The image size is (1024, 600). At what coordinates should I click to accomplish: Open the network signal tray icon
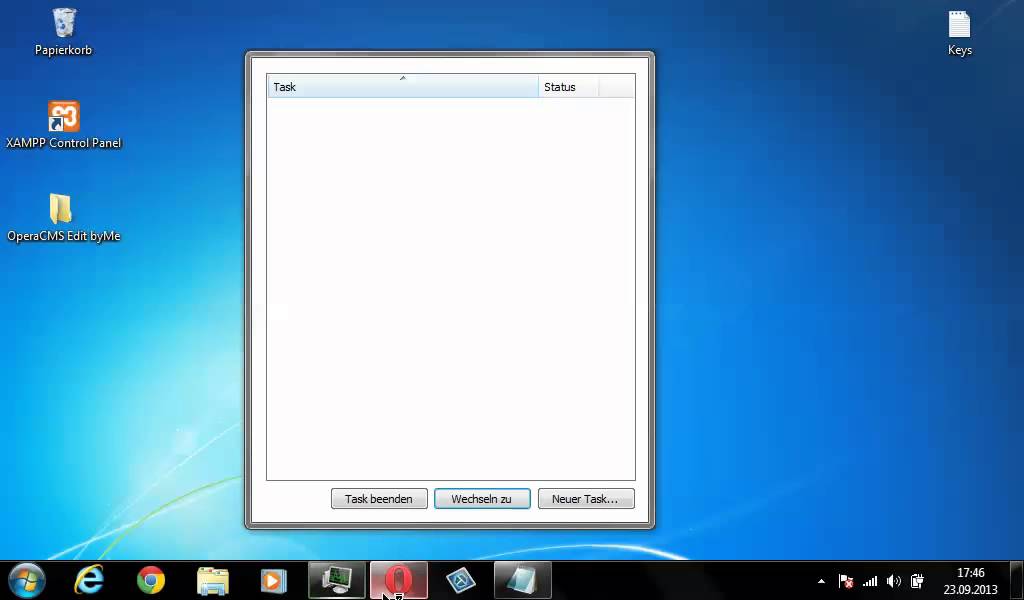[870, 581]
